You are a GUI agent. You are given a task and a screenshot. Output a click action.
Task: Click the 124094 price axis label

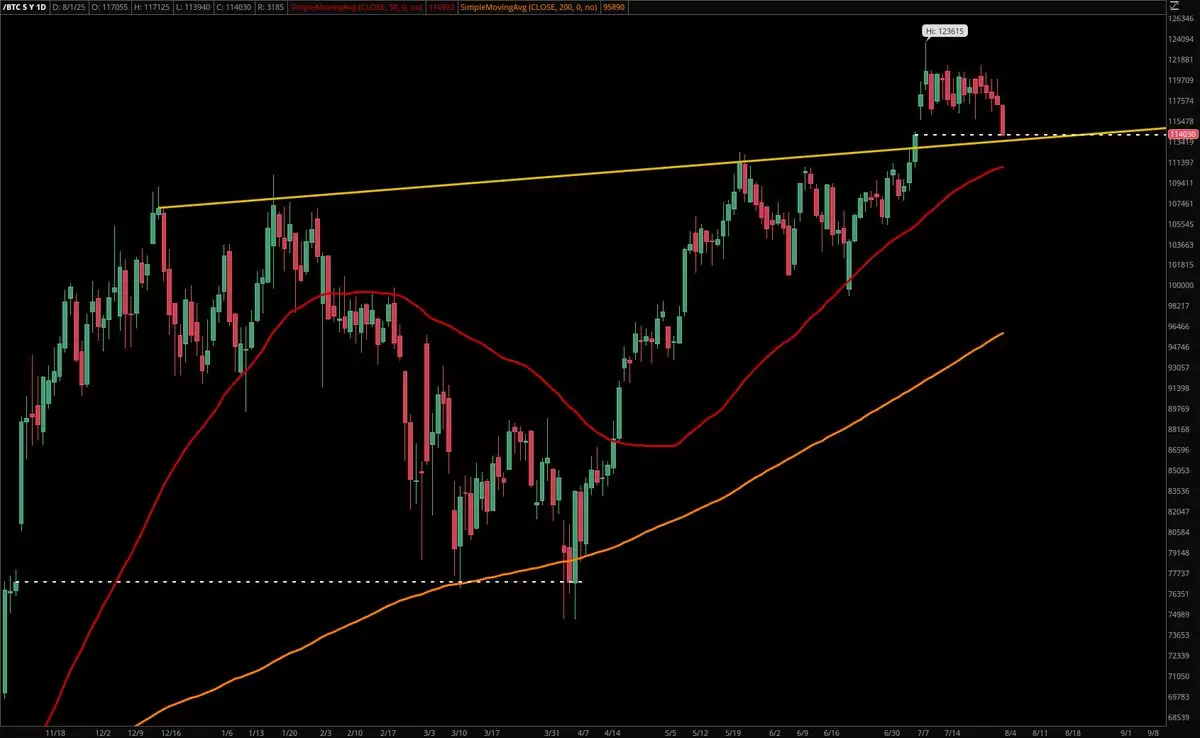click(x=1183, y=39)
